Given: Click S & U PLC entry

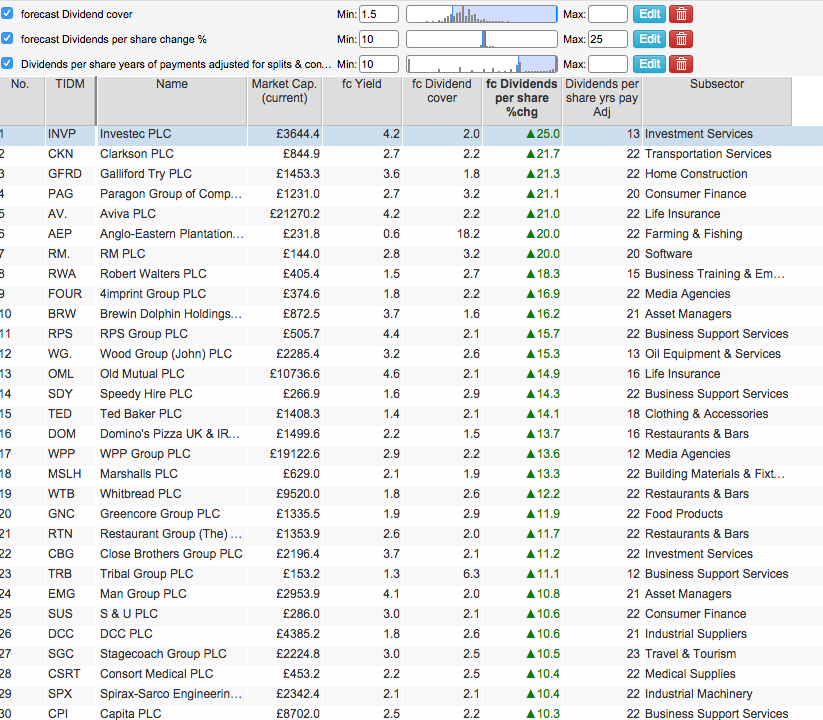Looking at the screenshot, I should (x=129, y=613).
